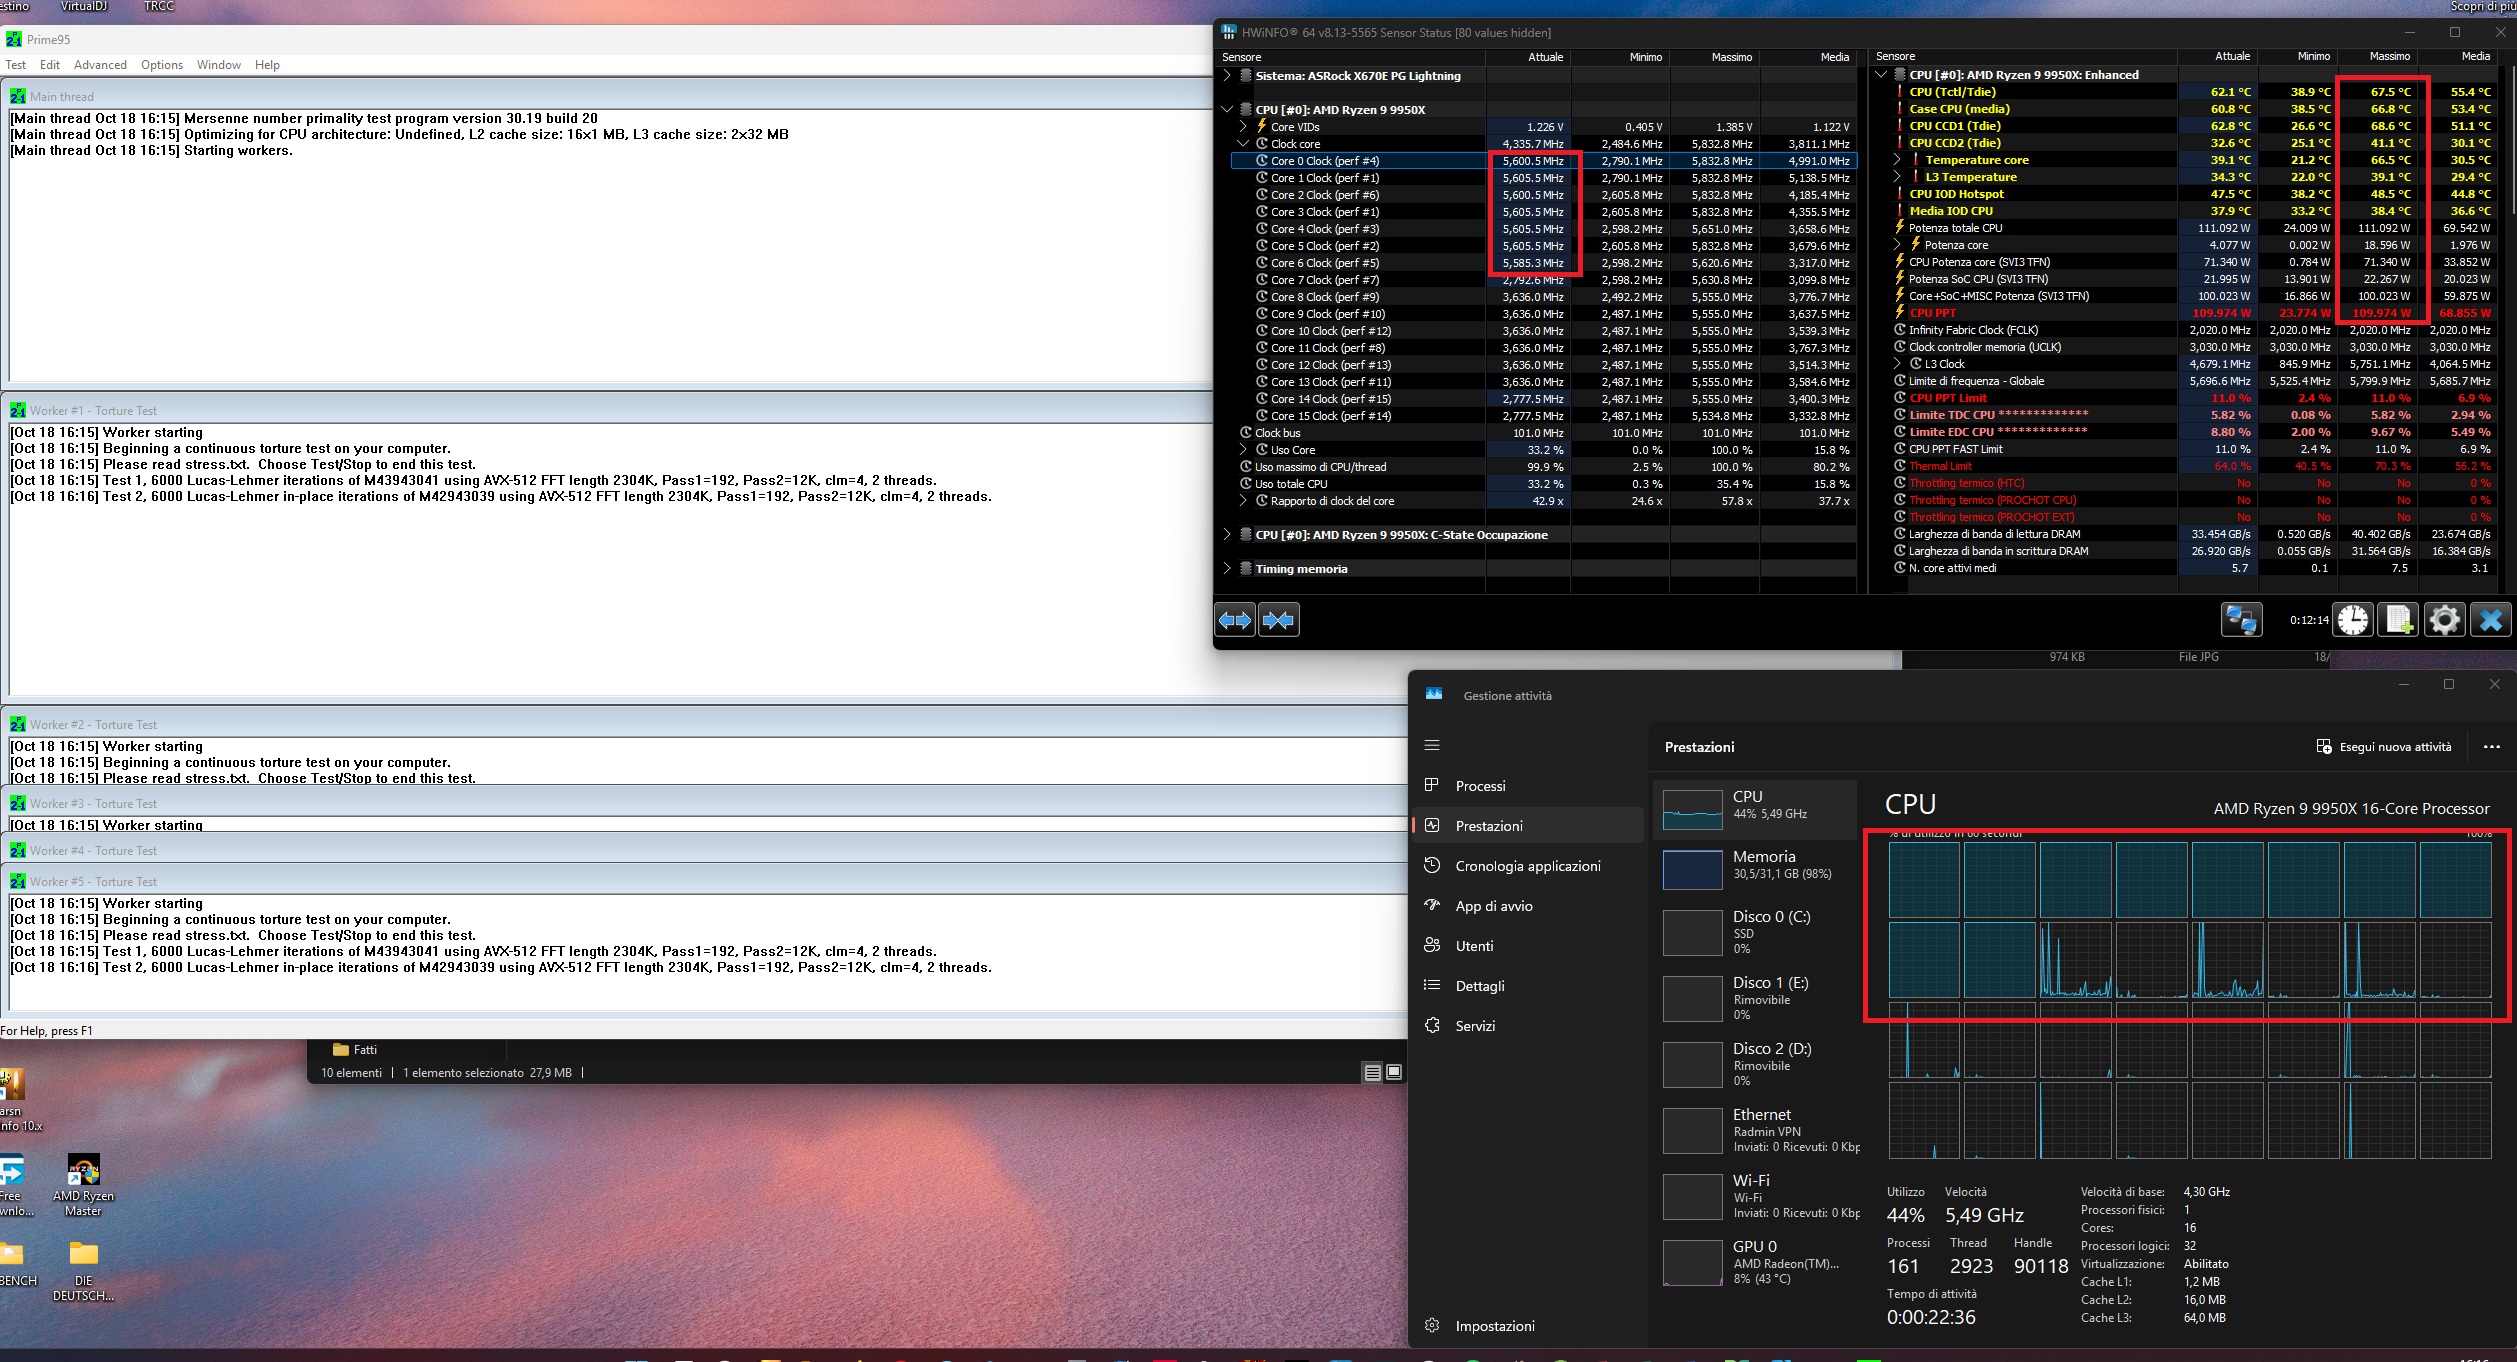This screenshot has width=2517, height=1362.
Task: Click Worker #2 - Torture Test title bar
Action: [704, 725]
